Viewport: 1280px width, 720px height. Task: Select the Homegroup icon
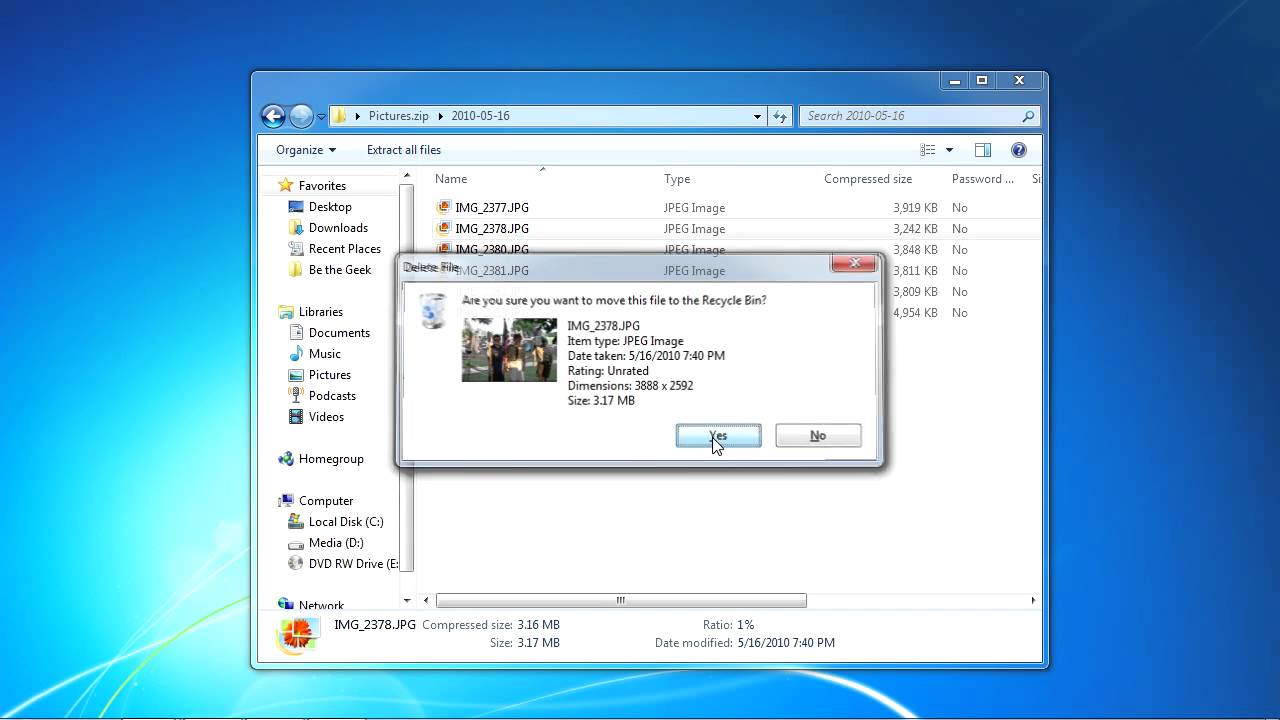[x=286, y=459]
